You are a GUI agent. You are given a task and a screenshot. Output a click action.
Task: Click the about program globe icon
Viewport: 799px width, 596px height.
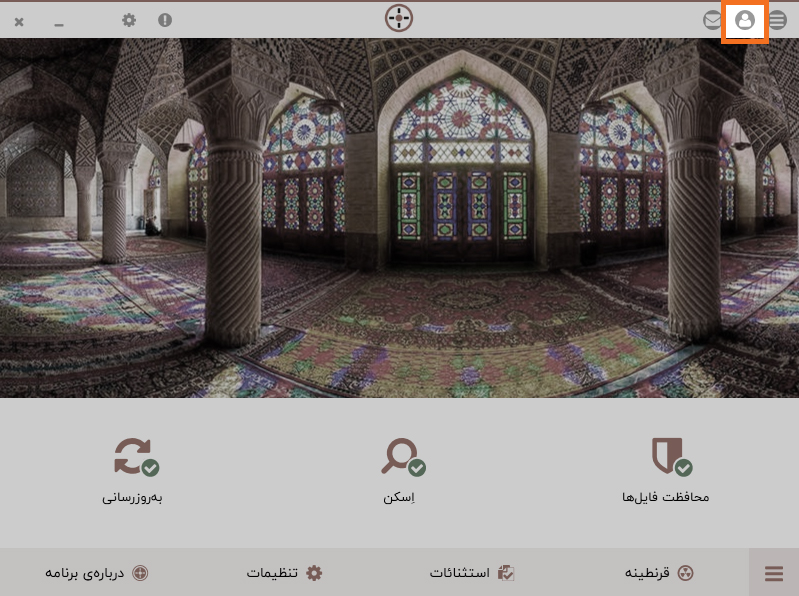[140, 573]
